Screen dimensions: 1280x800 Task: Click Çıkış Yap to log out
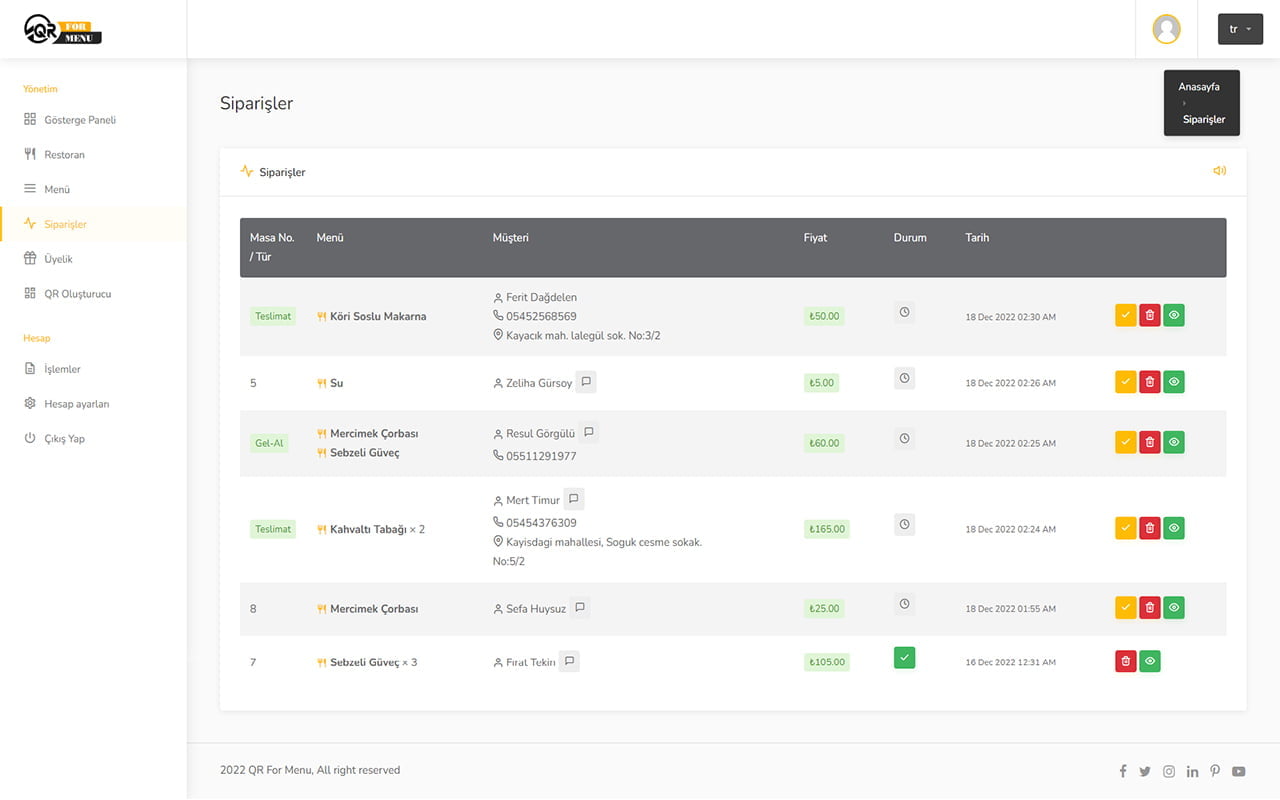point(64,439)
